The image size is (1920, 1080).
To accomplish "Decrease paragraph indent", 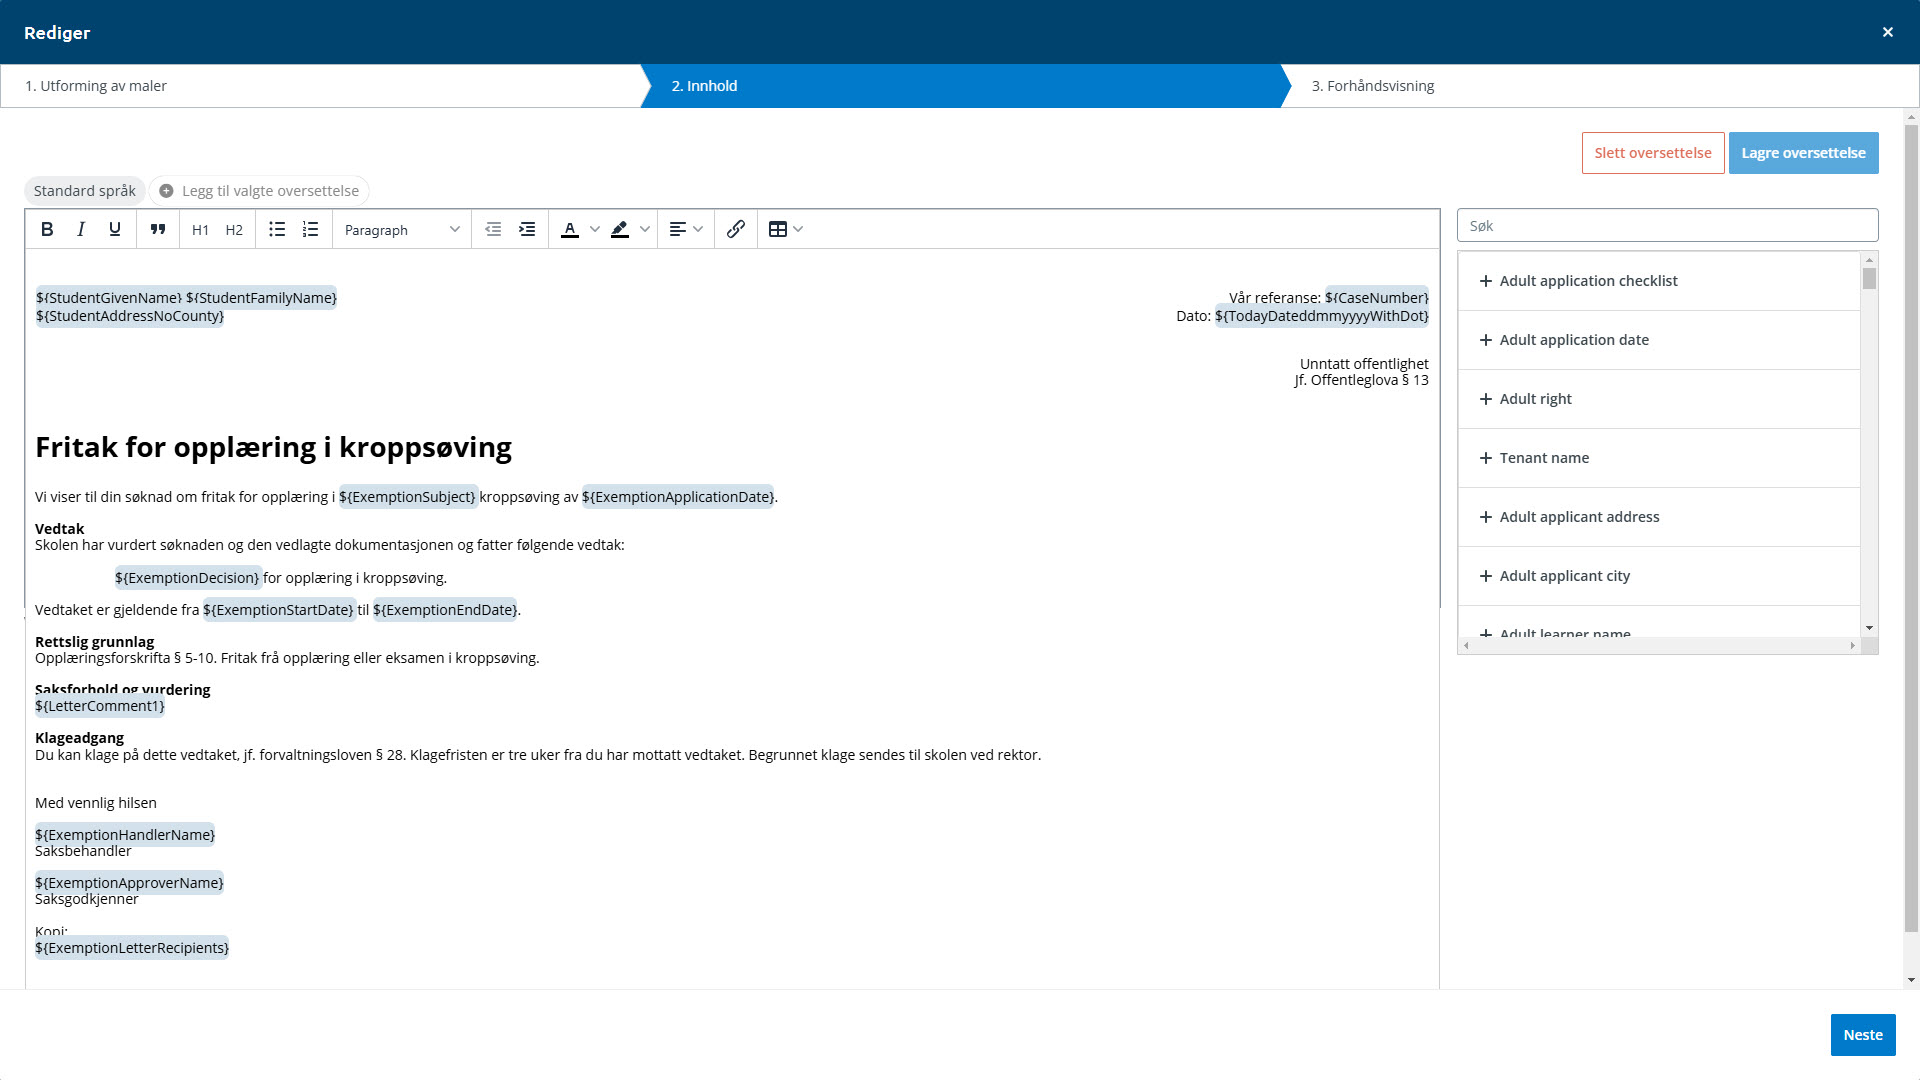I will click(493, 229).
